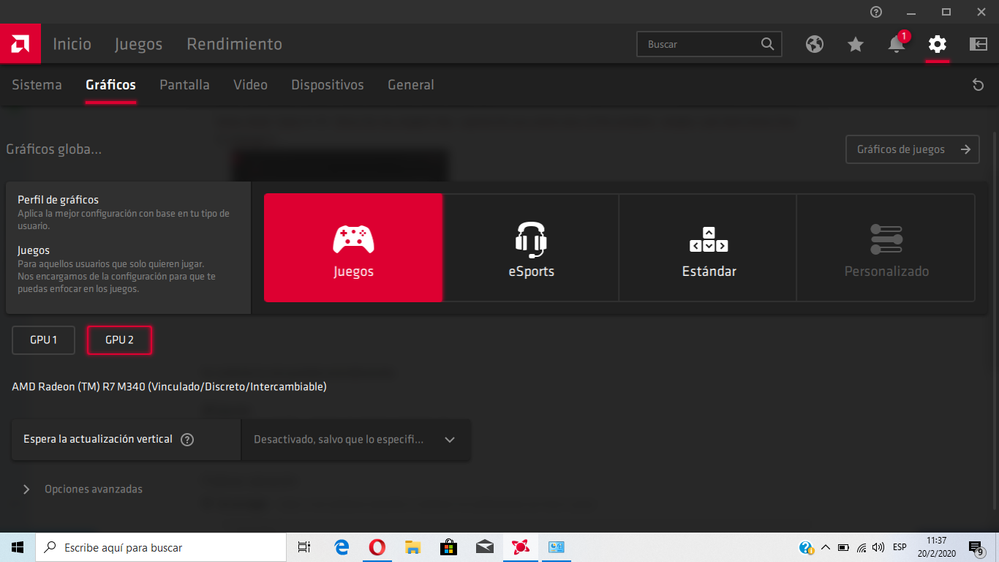Image resolution: width=999 pixels, height=562 pixels.
Task: Switch to the Pantalla tab
Action: click(184, 85)
